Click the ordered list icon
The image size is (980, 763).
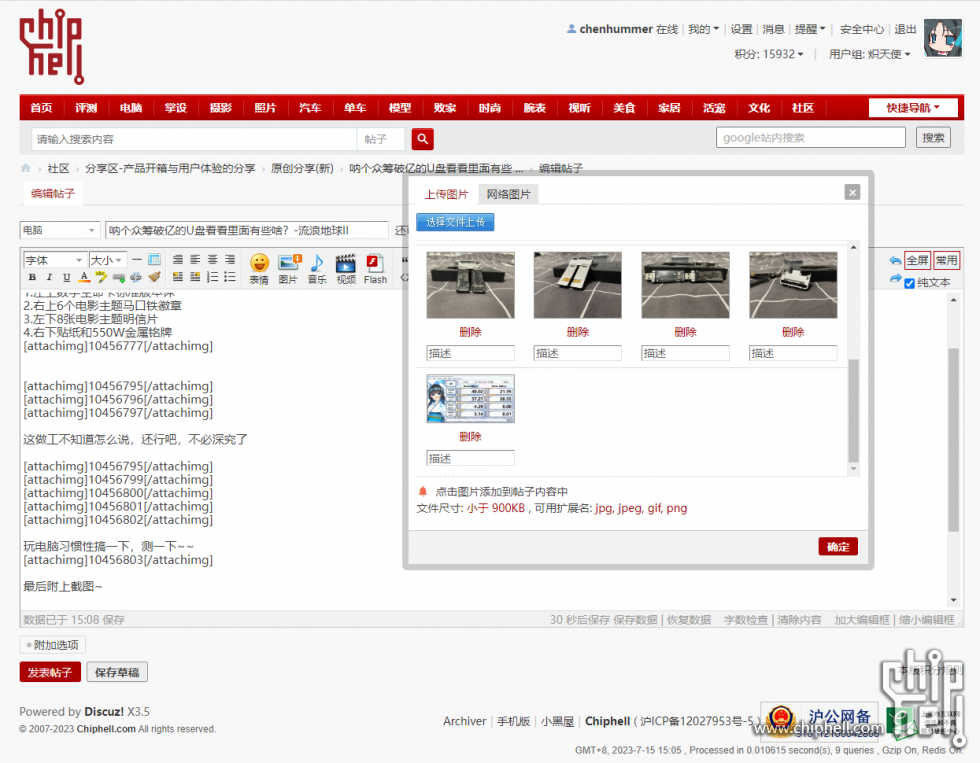[212, 277]
